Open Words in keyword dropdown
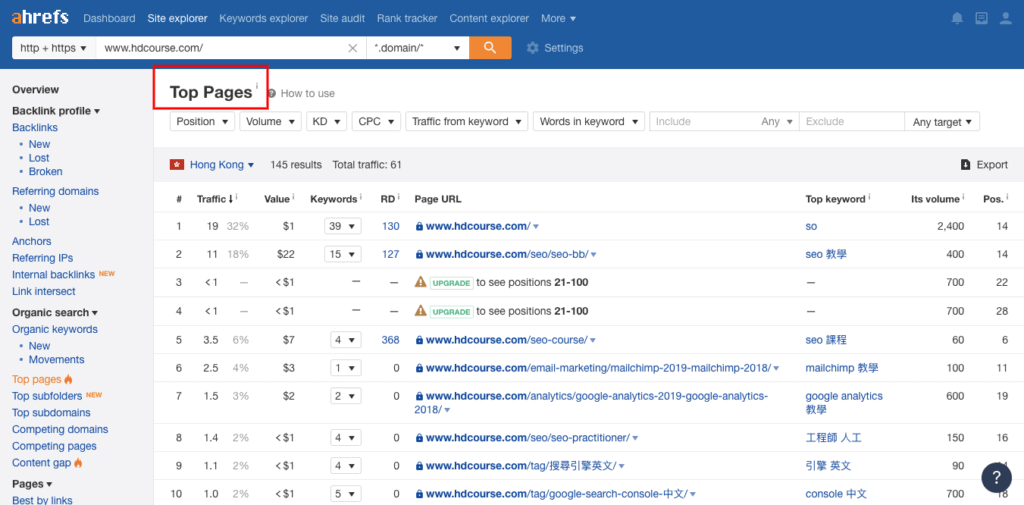 pyautogui.click(x=588, y=122)
